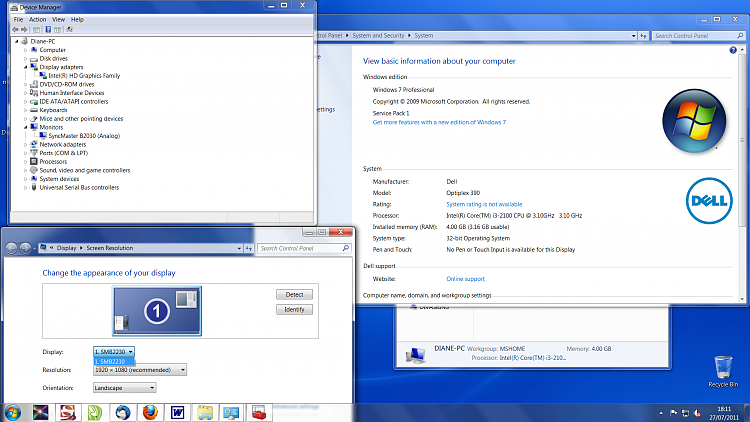Open Windows Explorer folder taskbar icon
Viewport: 750px width, 422px height.
click(205, 412)
